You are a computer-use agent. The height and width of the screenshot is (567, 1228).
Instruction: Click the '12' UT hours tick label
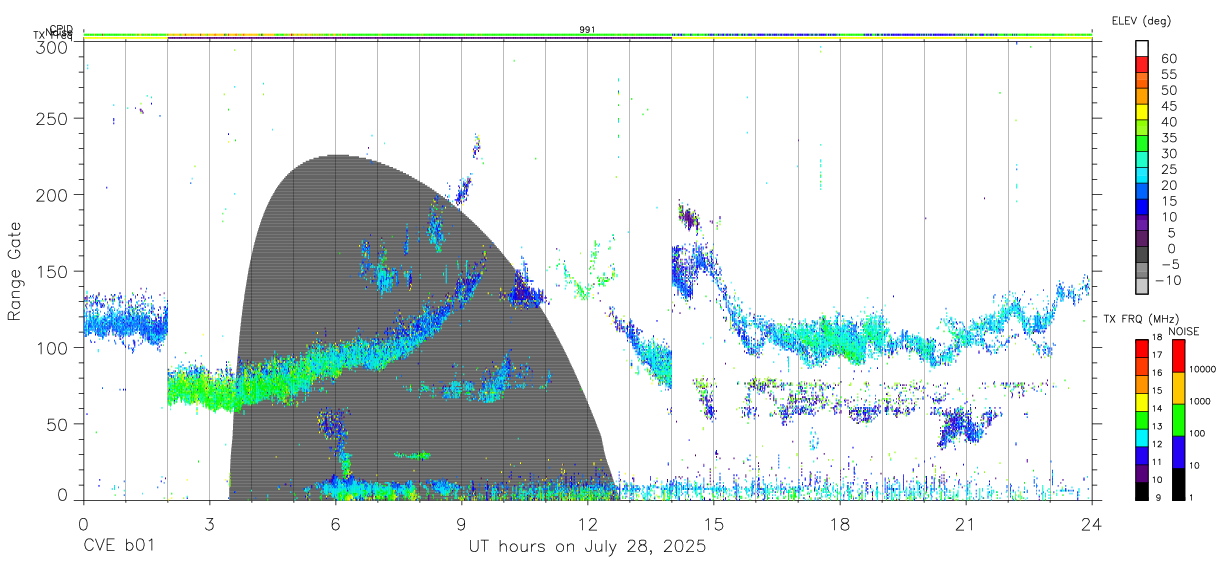(x=587, y=523)
